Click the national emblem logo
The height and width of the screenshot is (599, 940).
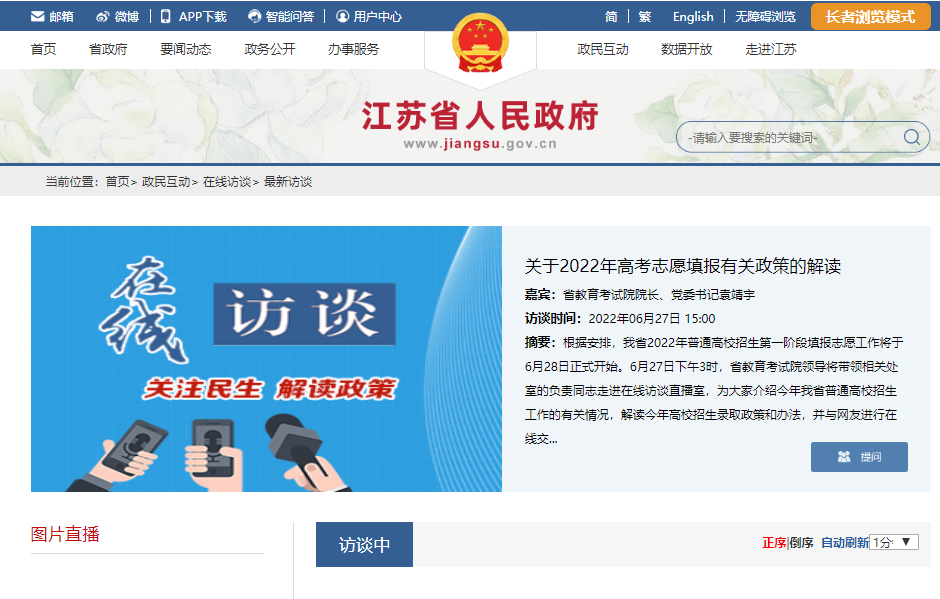point(480,43)
